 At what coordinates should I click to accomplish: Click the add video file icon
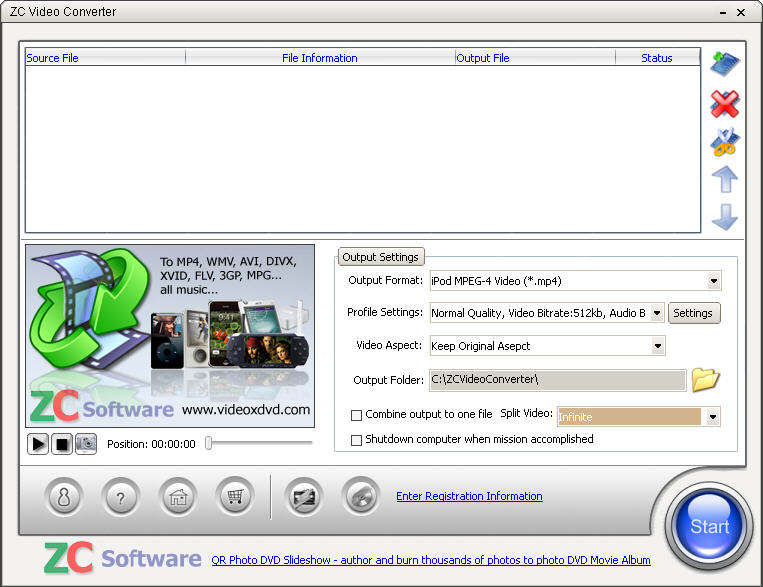pyautogui.click(x=724, y=63)
